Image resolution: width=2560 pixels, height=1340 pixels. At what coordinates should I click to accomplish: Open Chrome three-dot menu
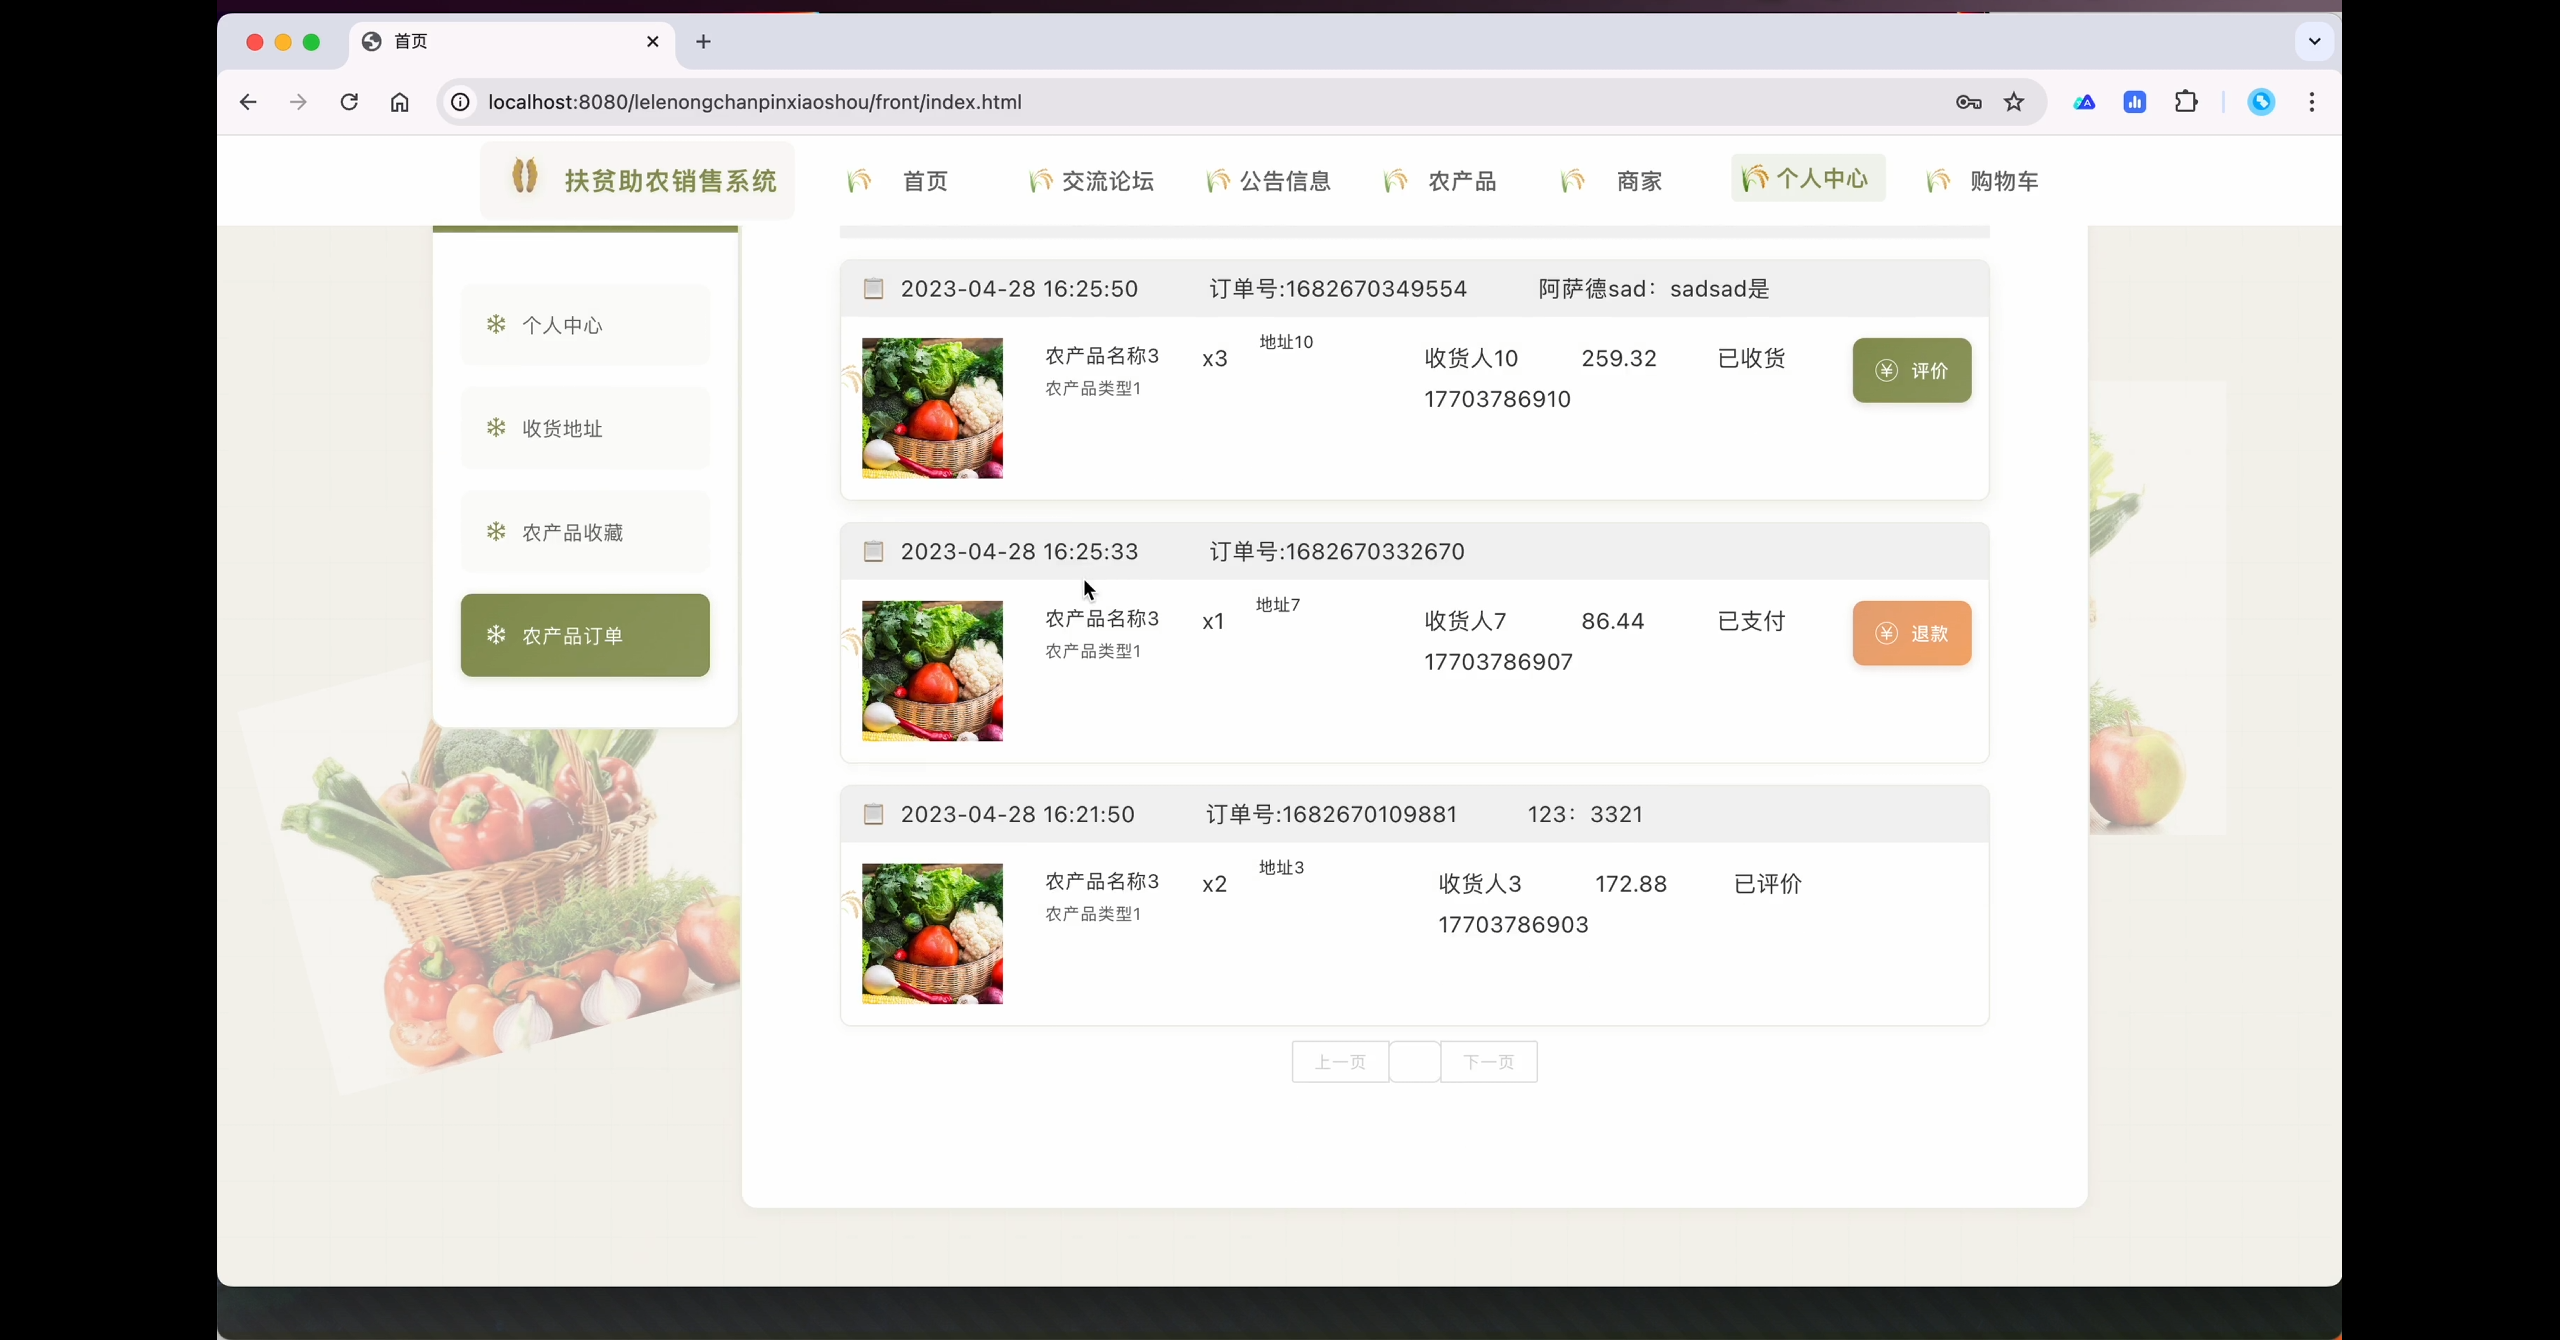[2311, 102]
